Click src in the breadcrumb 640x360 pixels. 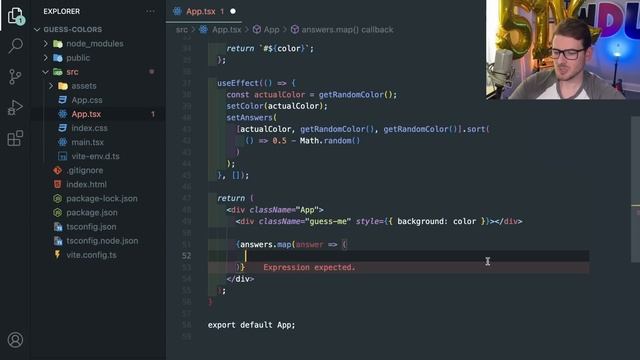coord(182,30)
